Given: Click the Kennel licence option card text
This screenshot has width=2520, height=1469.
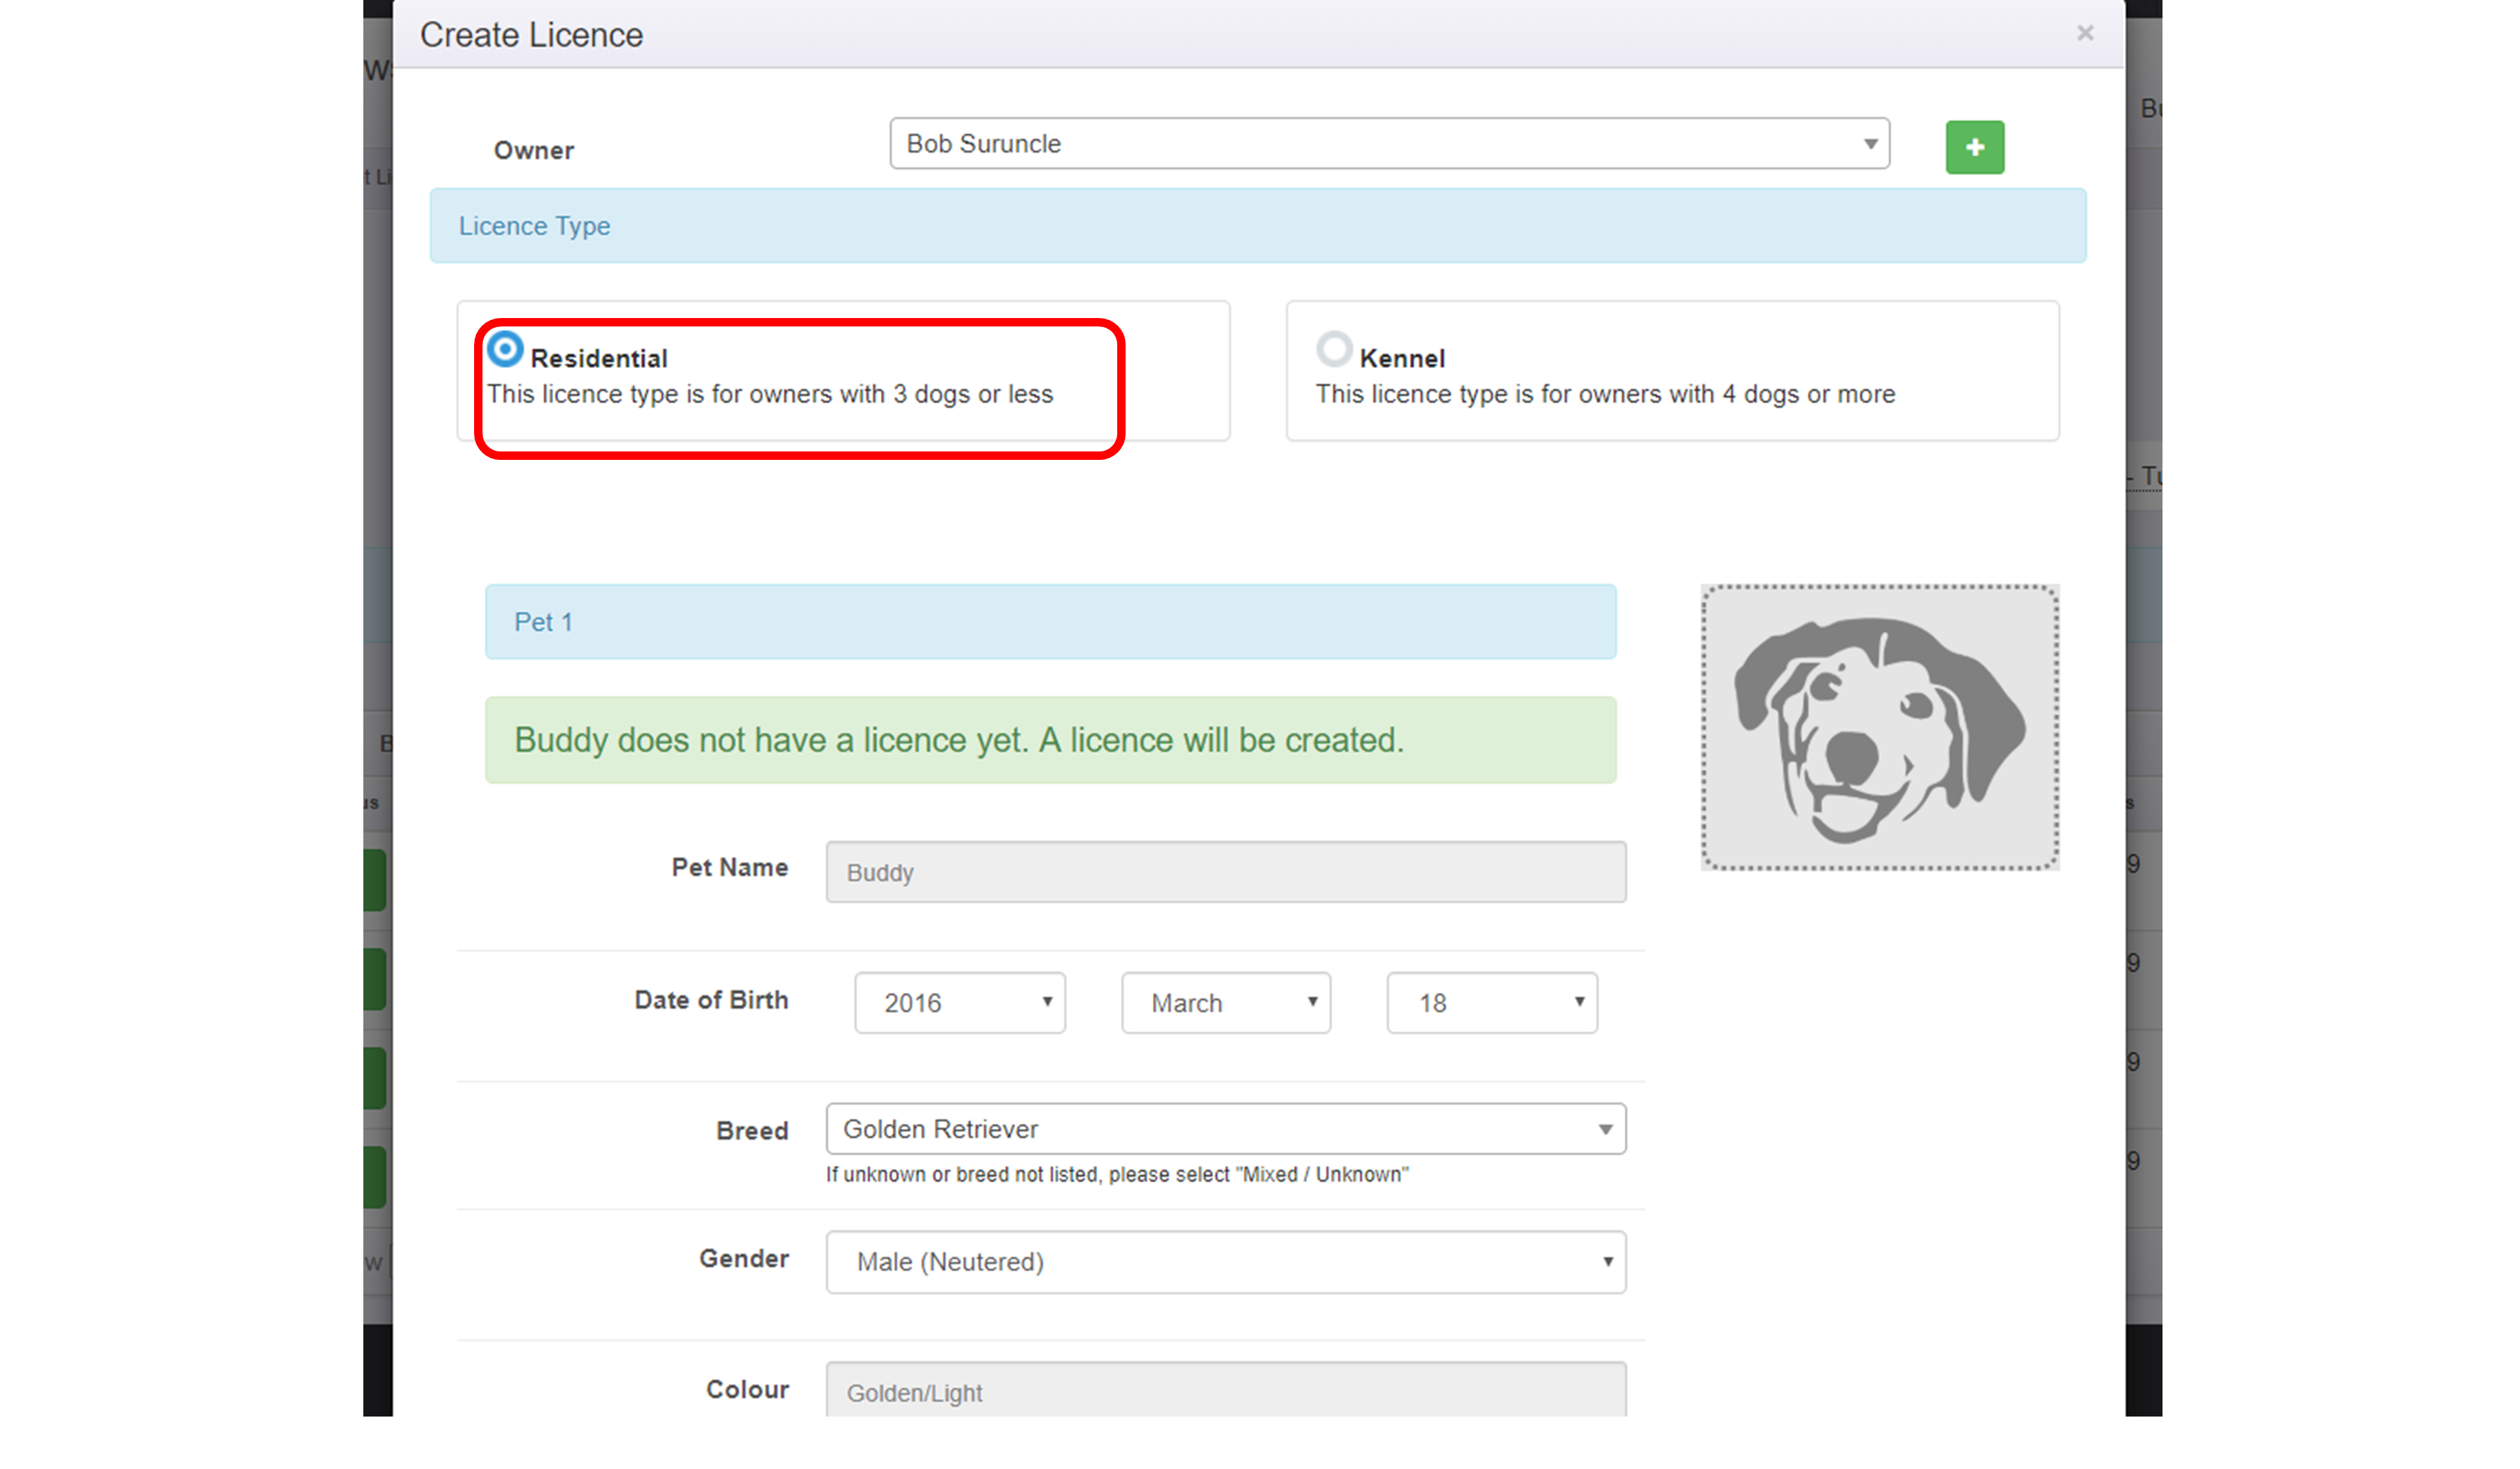Looking at the screenshot, I should click(1604, 394).
